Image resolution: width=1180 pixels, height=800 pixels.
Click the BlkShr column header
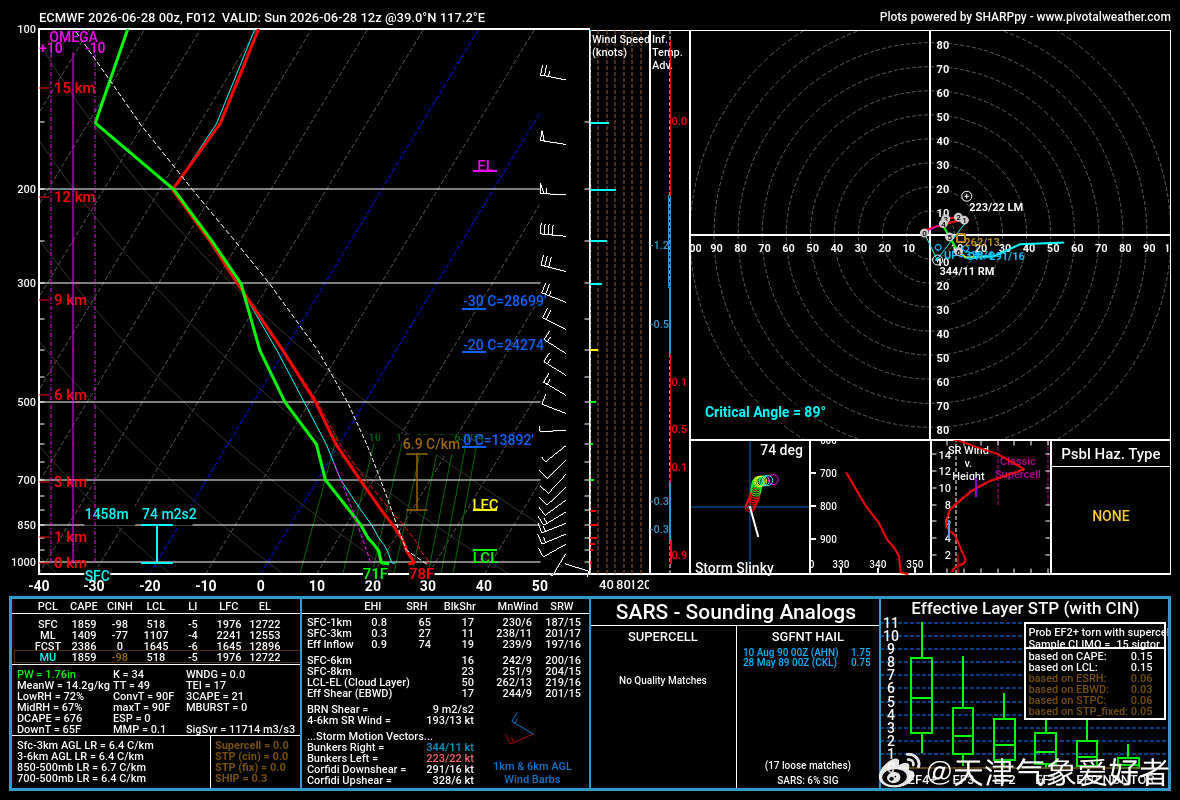click(x=459, y=606)
